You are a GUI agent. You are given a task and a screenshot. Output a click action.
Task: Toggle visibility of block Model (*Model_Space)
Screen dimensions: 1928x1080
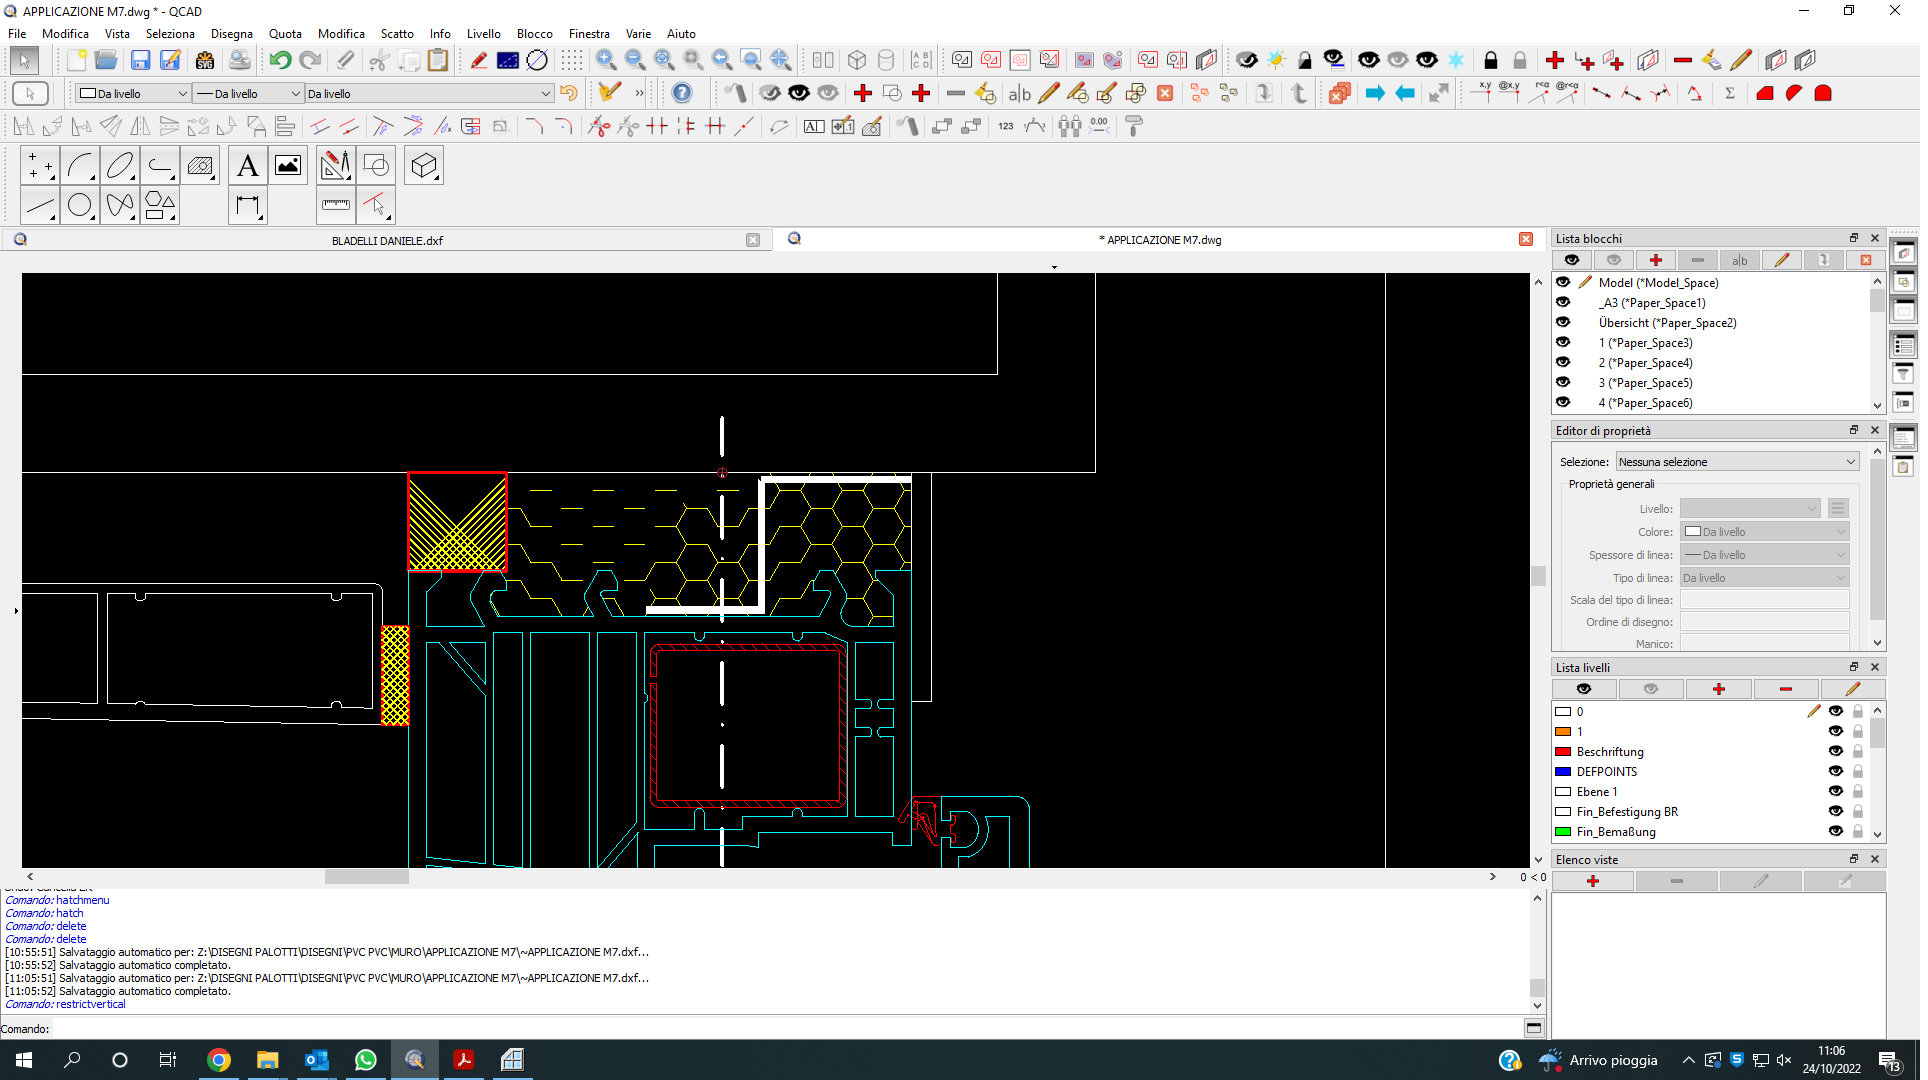coord(1563,282)
